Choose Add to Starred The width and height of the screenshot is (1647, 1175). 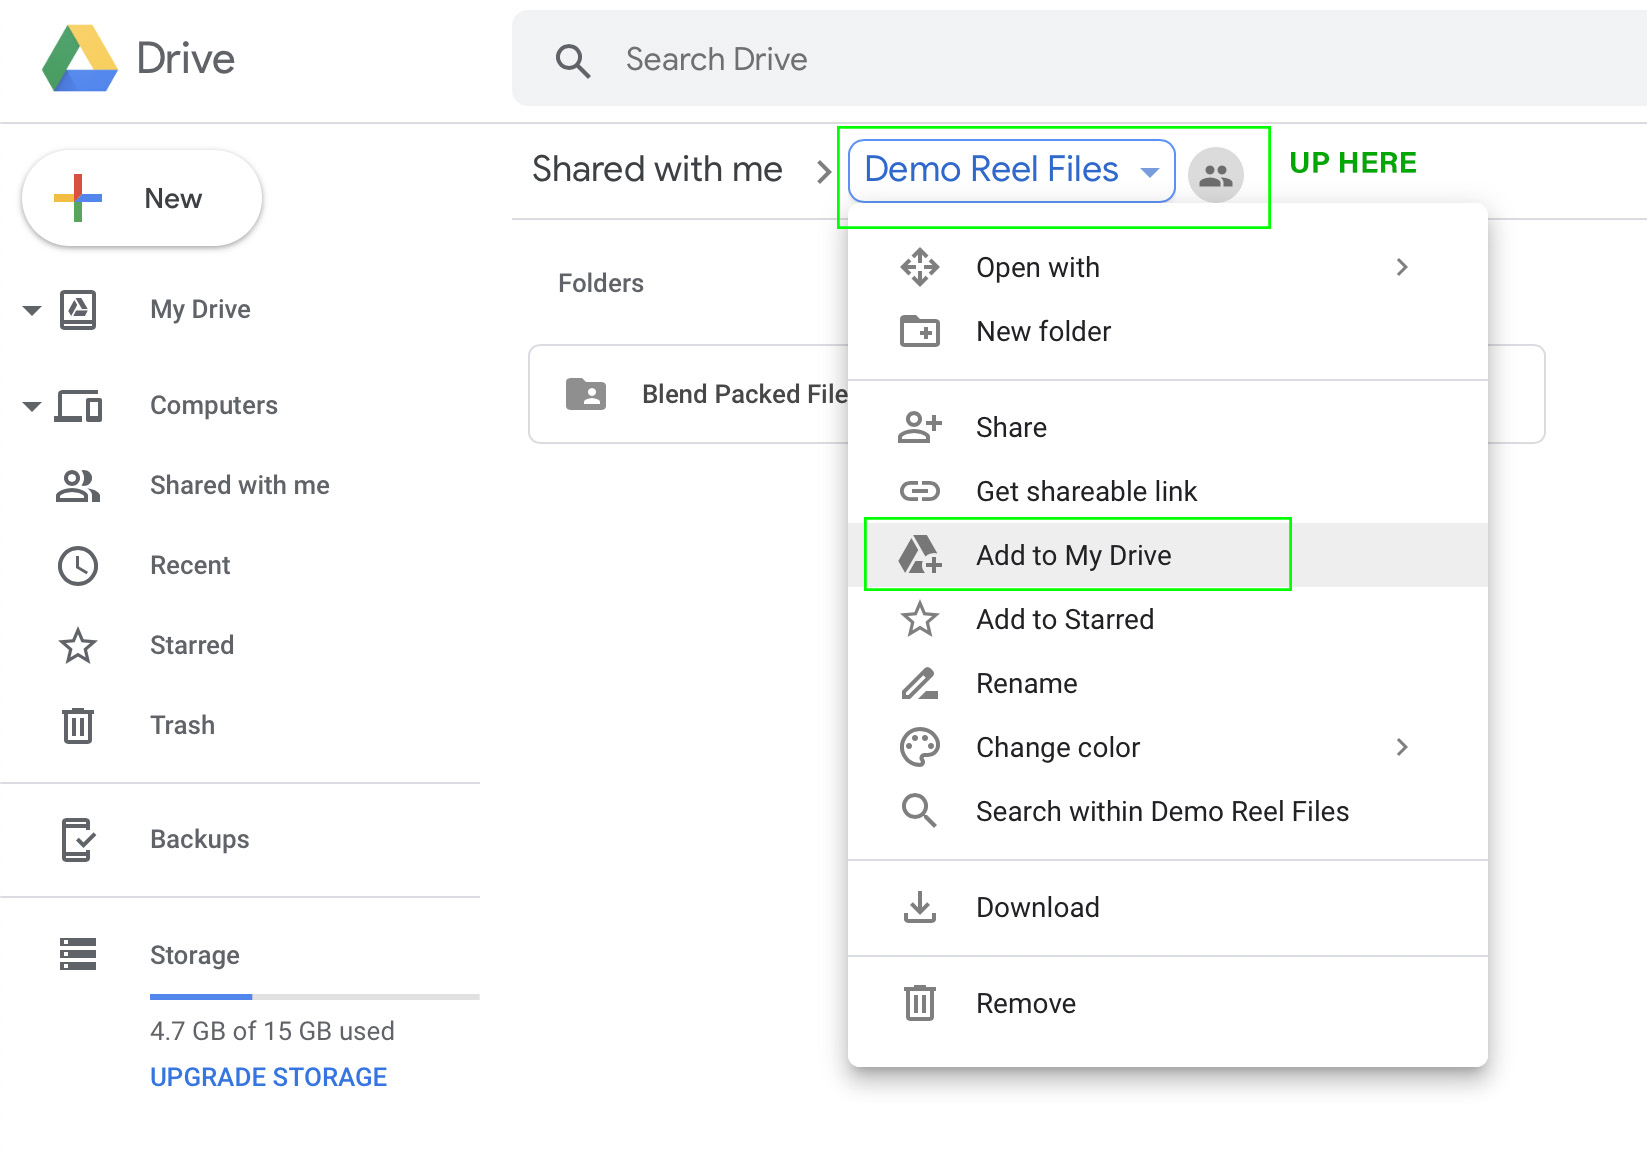click(x=1065, y=619)
